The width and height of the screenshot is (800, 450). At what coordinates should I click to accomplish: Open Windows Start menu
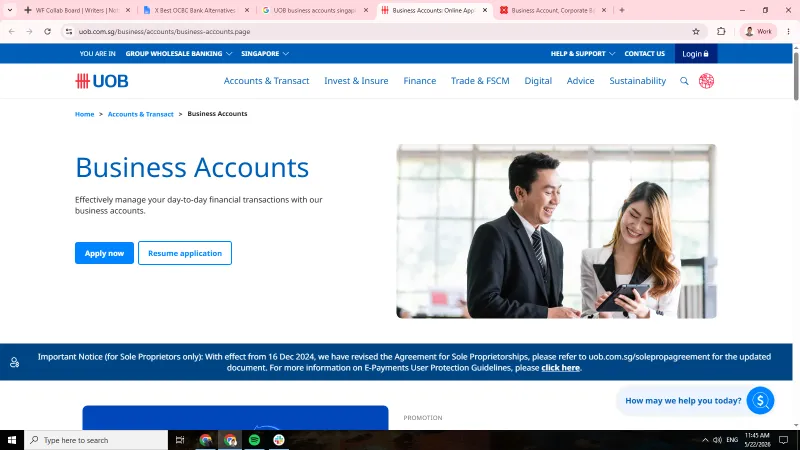click(x=12, y=440)
